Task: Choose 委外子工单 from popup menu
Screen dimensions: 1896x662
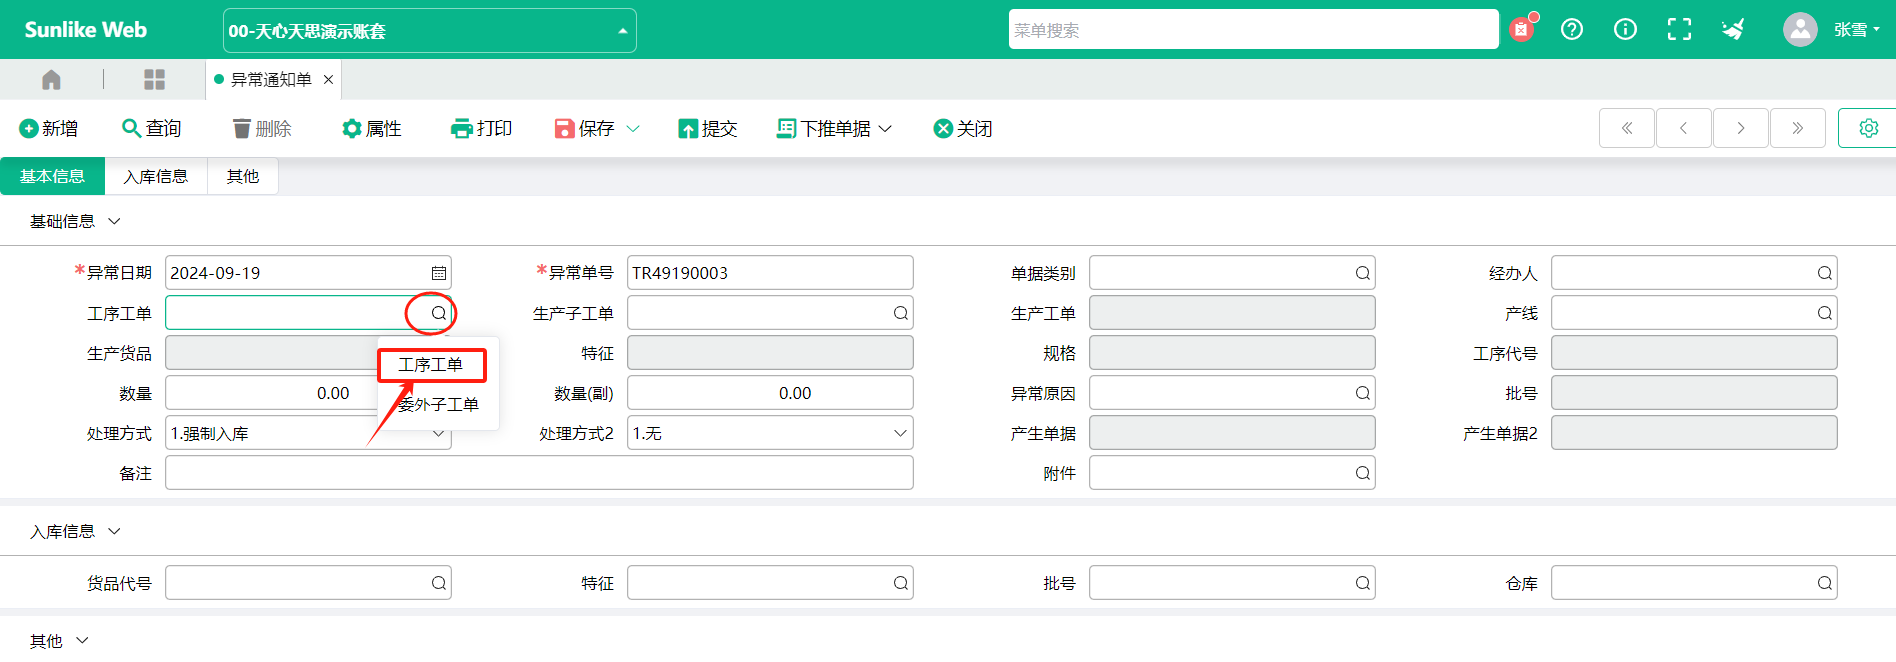Action: click(x=438, y=404)
